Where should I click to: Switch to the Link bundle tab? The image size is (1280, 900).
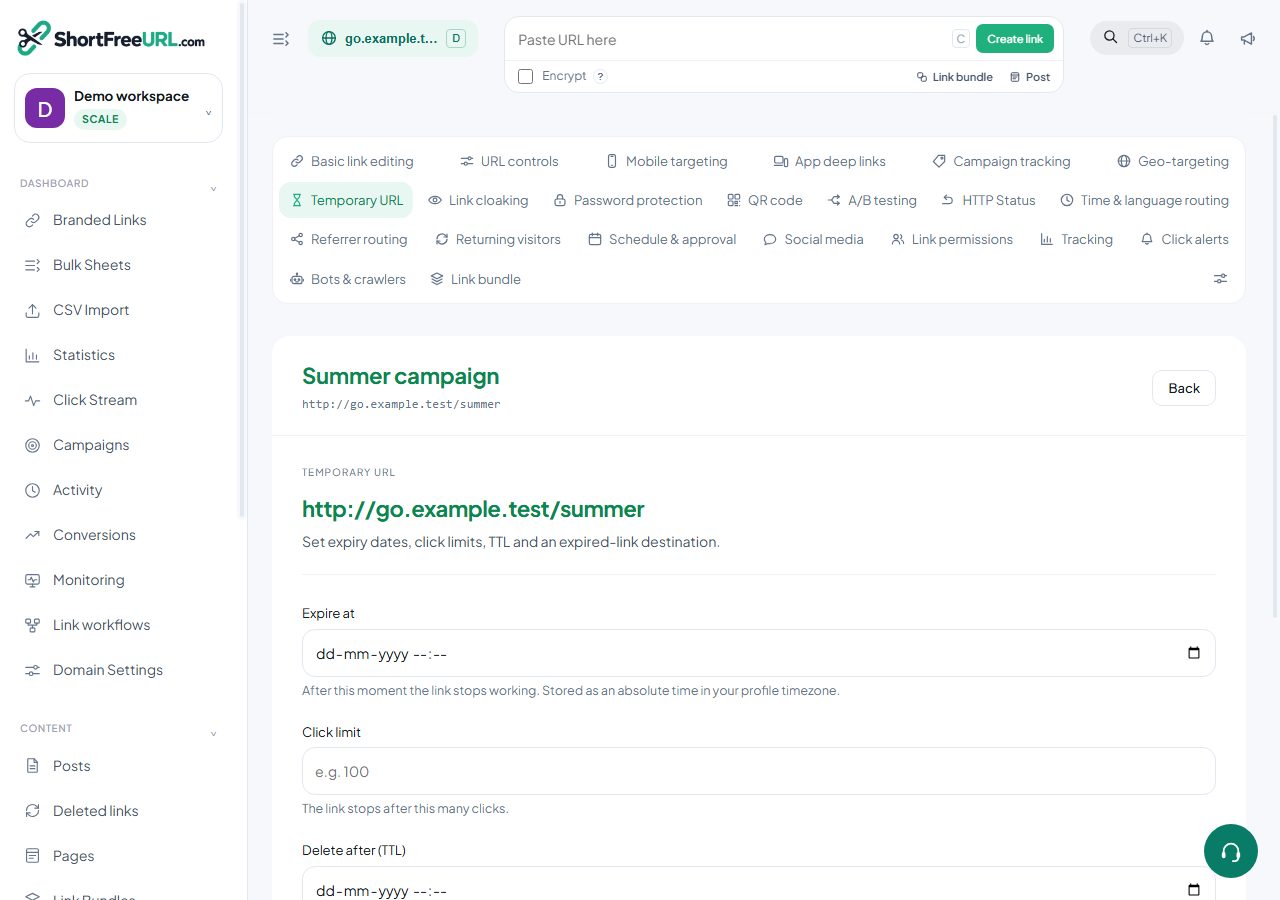click(475, 279)
